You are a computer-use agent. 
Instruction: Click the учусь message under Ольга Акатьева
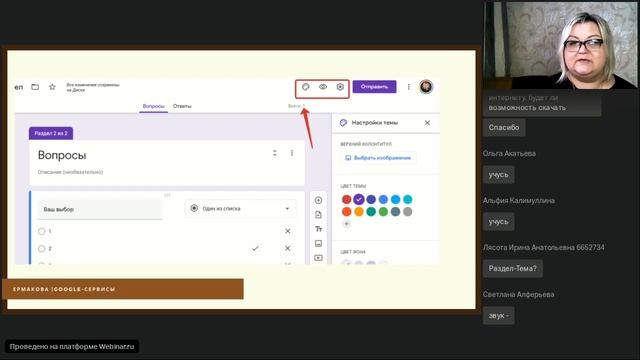pyautogui.click(x=499, y=175)
